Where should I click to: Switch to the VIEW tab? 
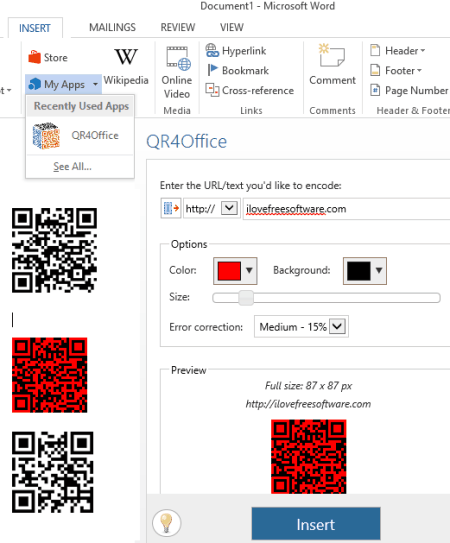pyautogui.click(x=232, y=27)
